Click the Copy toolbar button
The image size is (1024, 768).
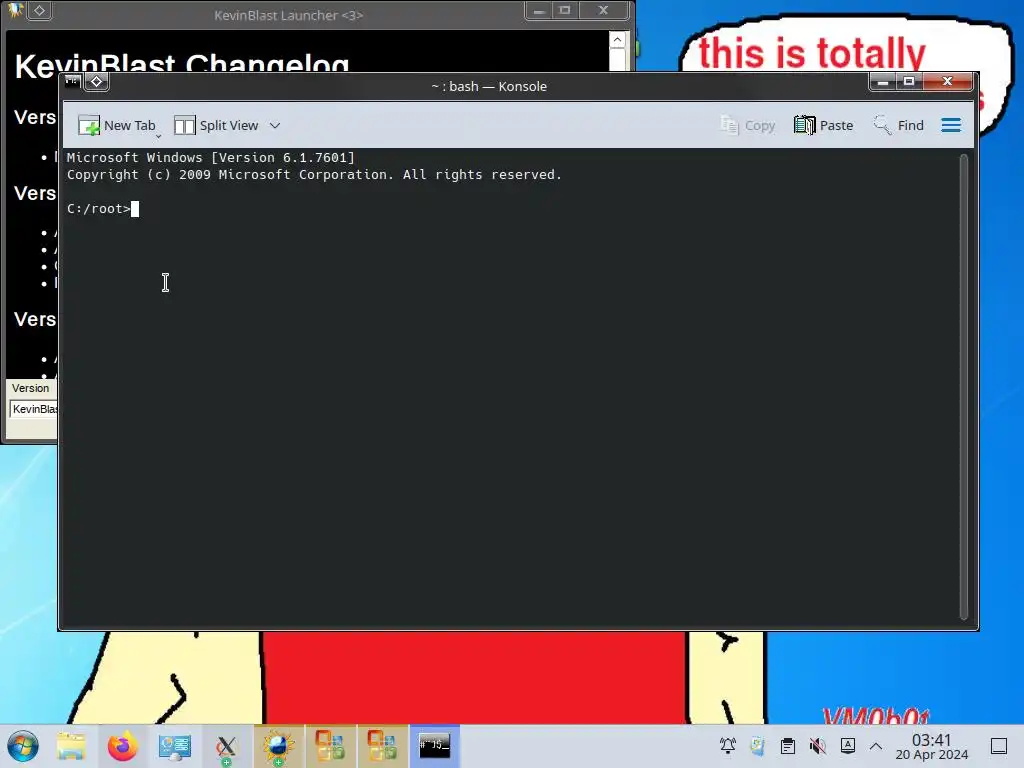click(x=748, y=125)
